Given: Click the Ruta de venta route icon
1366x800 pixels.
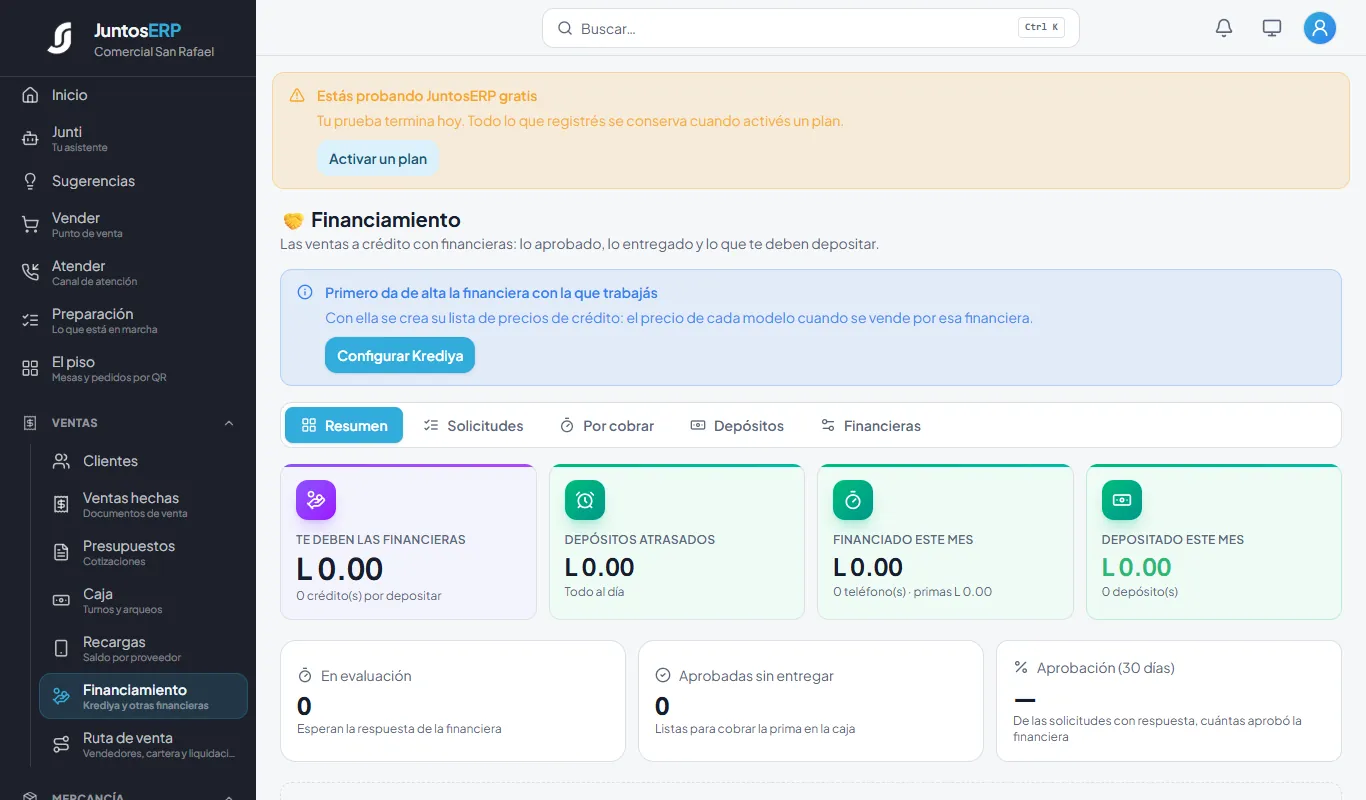Looking at the screenshot, I should (x=61, y=745).
